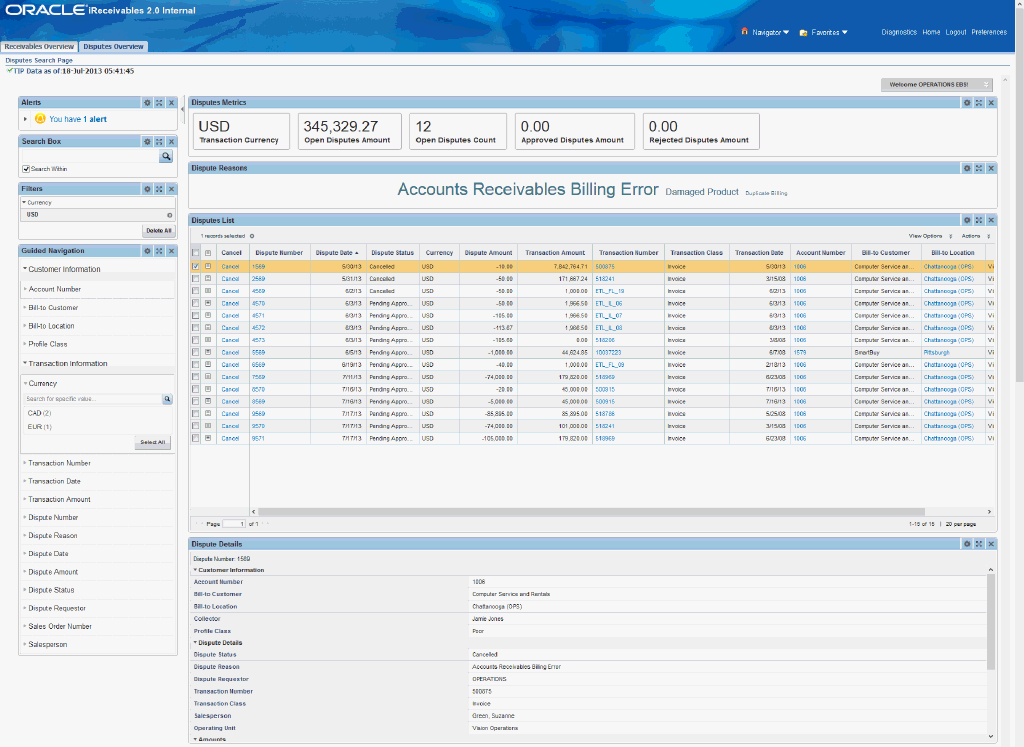Open Dispute Details settings gear

click(x=967, y=544)
